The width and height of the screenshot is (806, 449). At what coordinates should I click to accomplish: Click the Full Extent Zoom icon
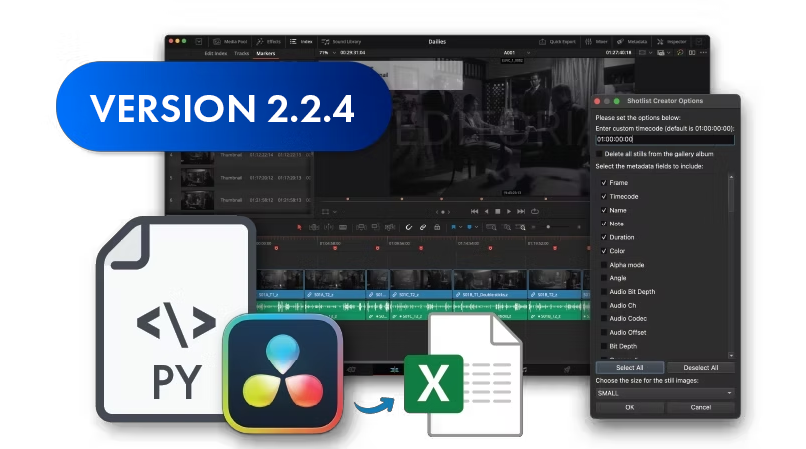(x=491, y=227)
